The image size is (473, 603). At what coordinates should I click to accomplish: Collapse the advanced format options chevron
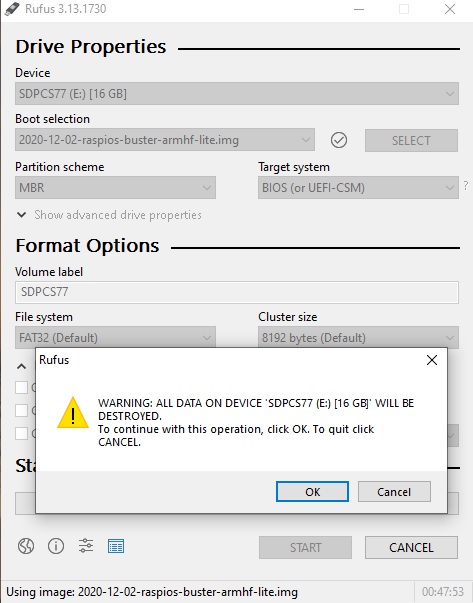[x=22, y=366]
